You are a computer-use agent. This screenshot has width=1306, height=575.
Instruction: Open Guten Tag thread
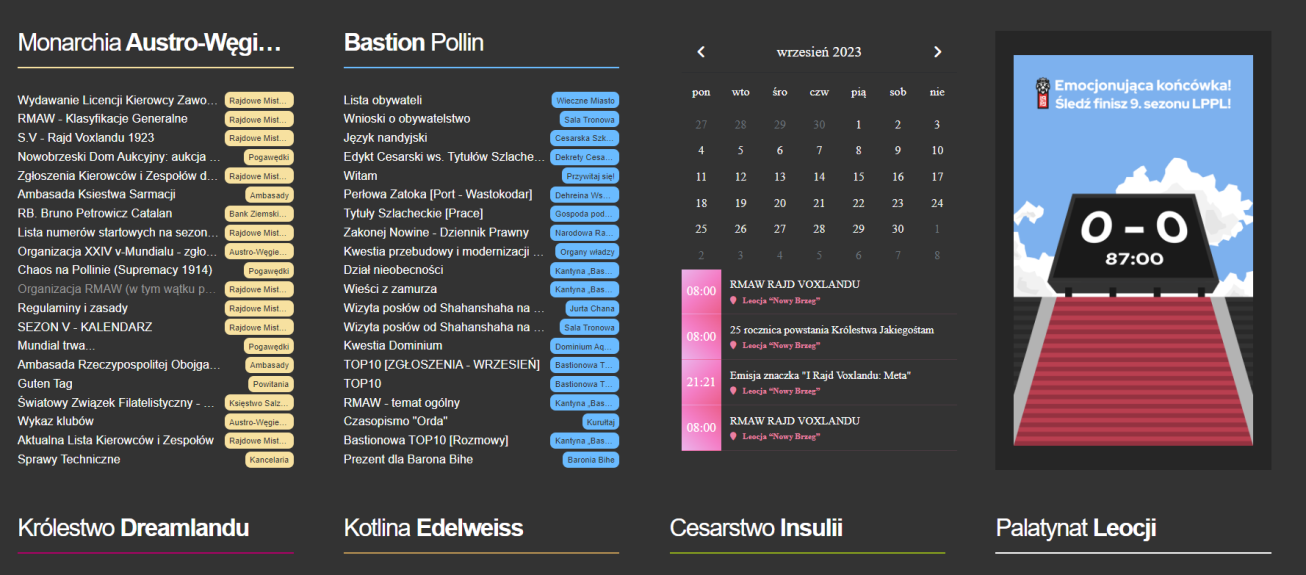tap(45, 384)
